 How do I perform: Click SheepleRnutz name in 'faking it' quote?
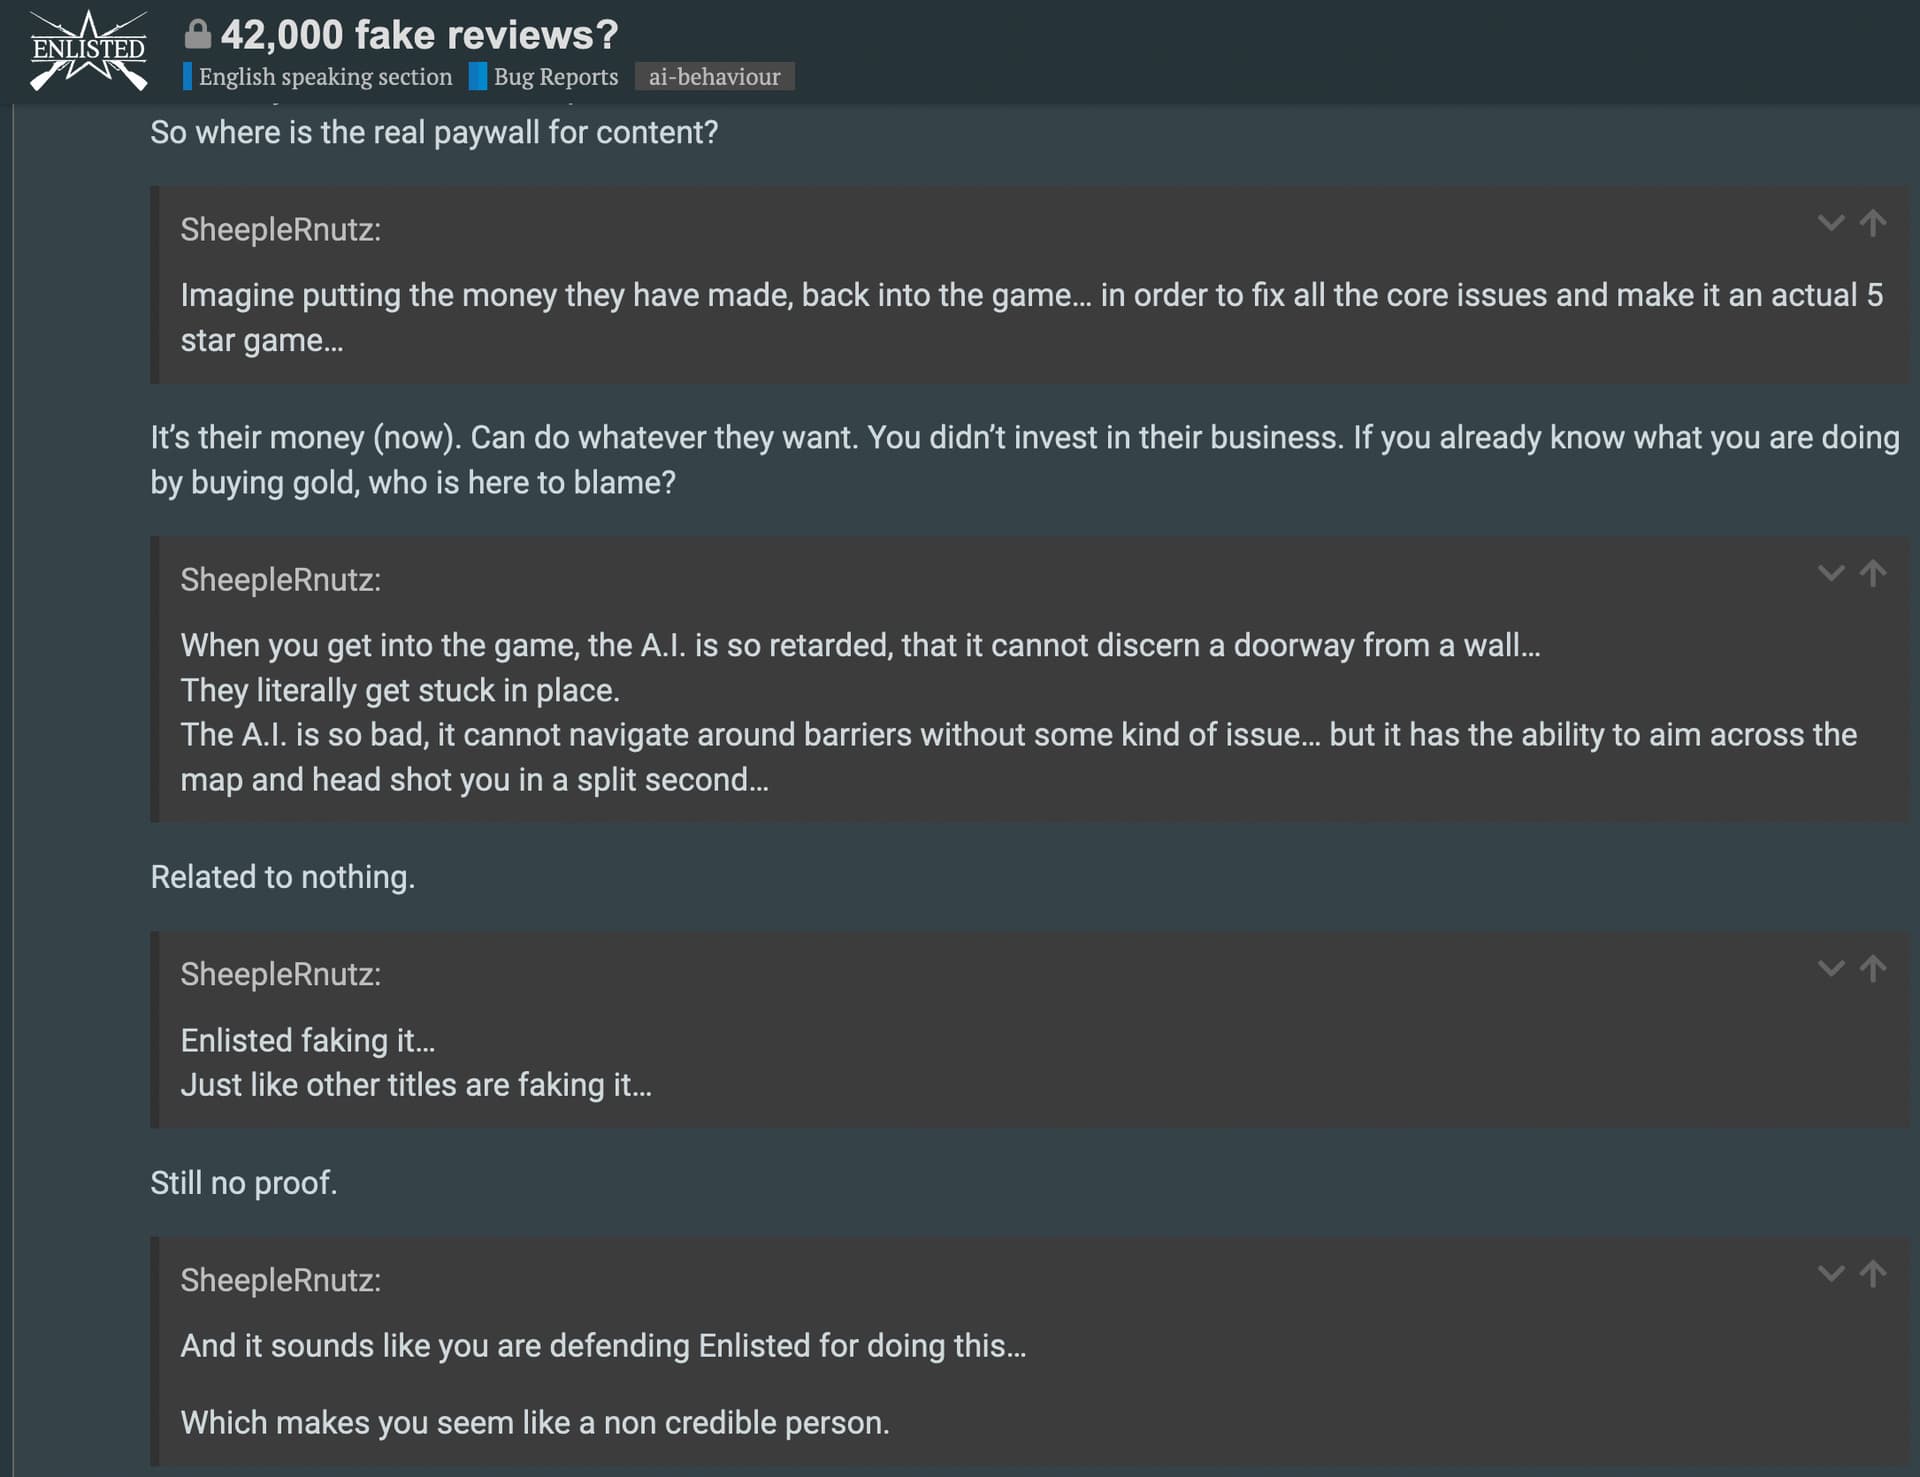[x=280, y=975]
